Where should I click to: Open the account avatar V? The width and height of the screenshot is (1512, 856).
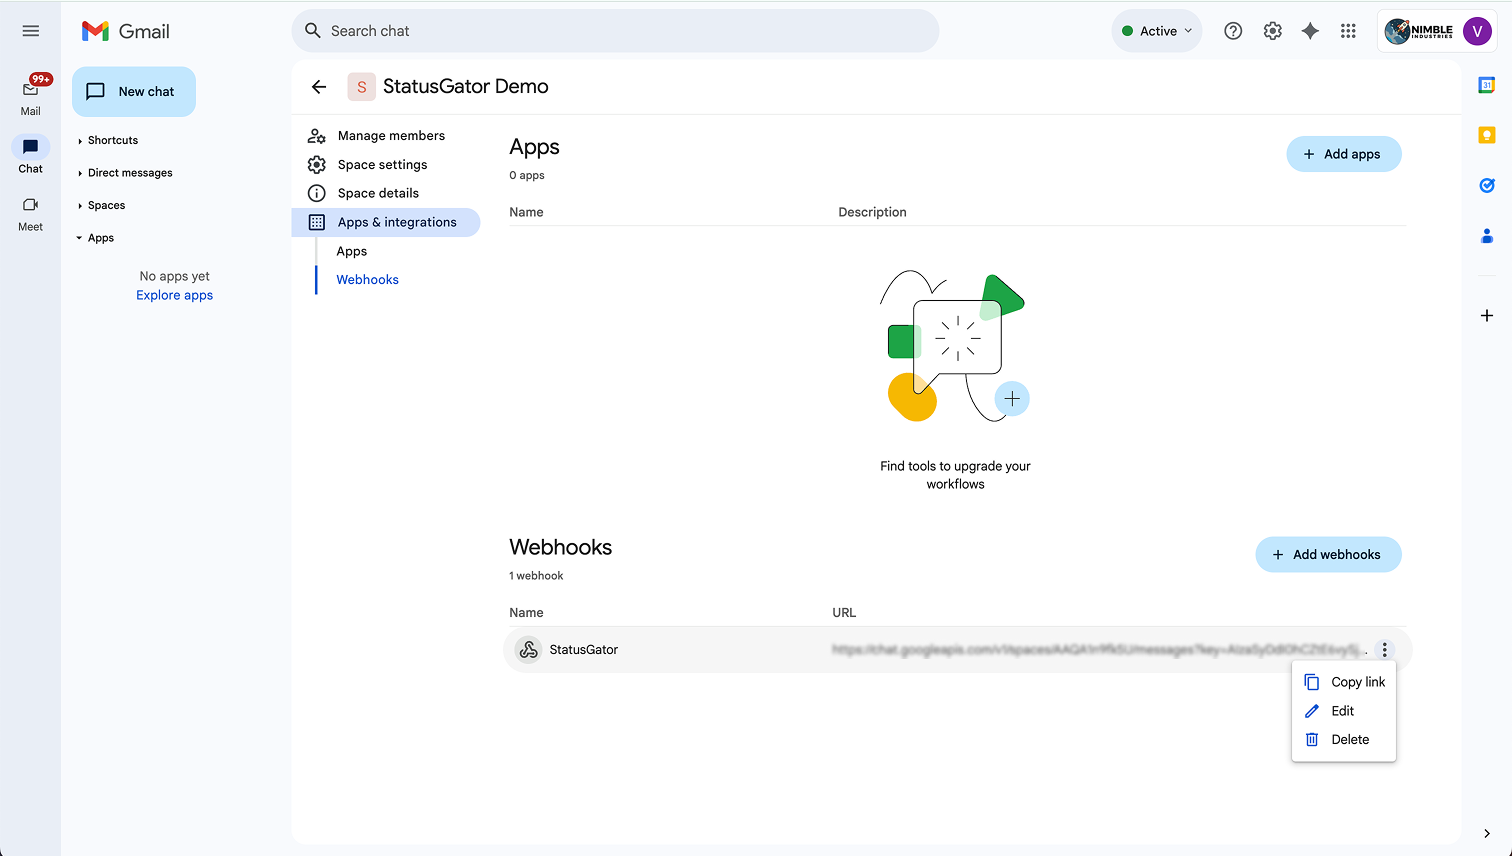coord(1477,31)
